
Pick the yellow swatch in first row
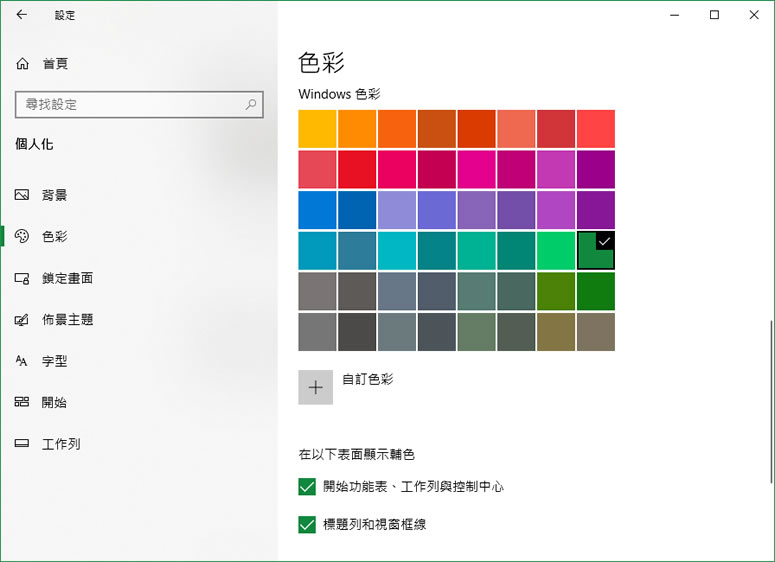point(317,129)
